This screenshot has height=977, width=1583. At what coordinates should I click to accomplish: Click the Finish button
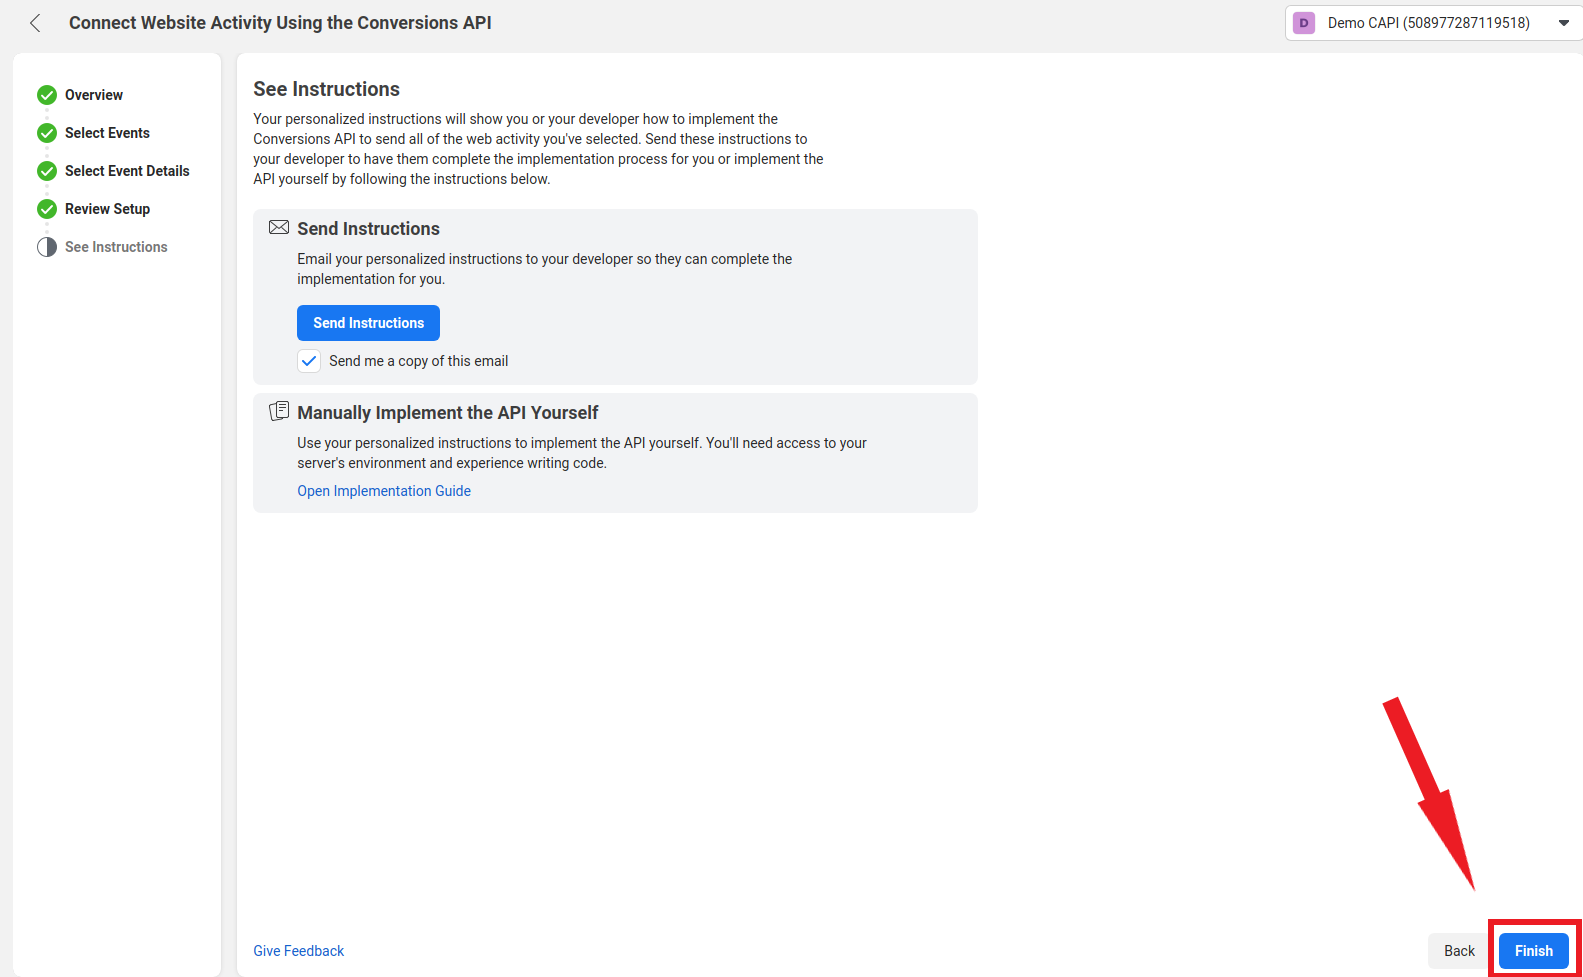pos(1533,951)
